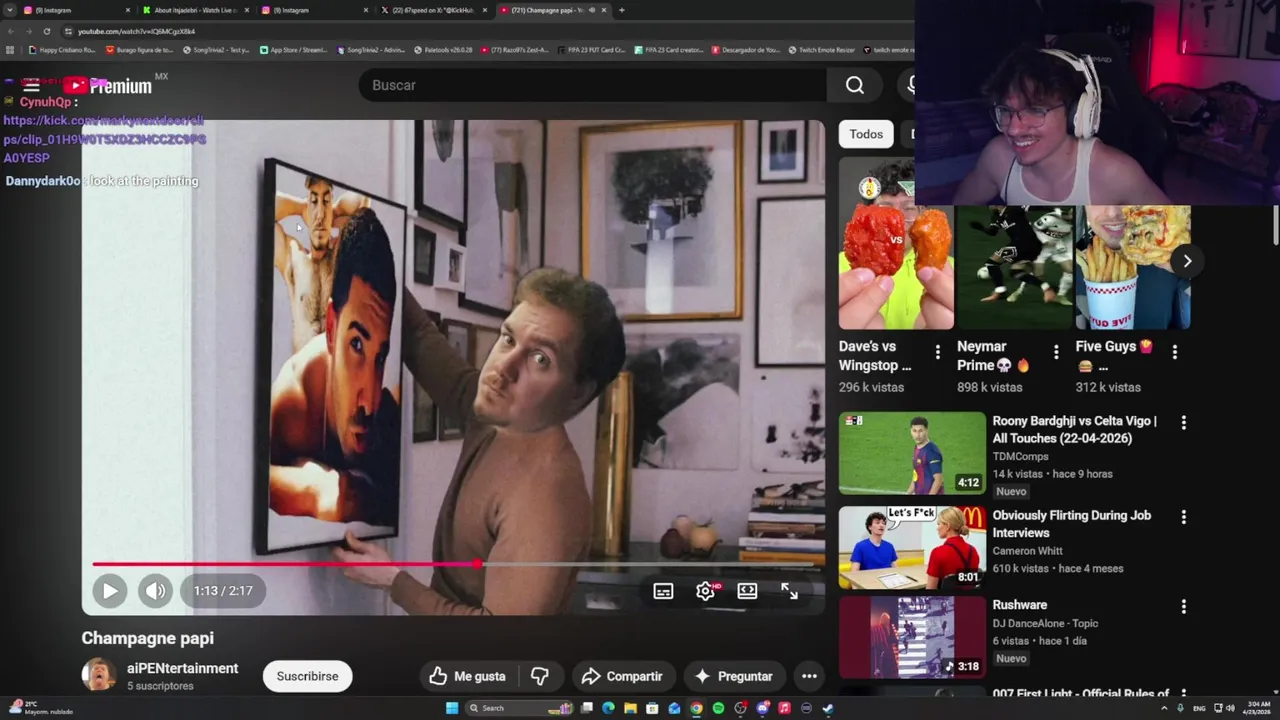1280x720 pixels.
Task: Enter fullscreen with the expand arrows icon
Action: [x=789, y=591]
